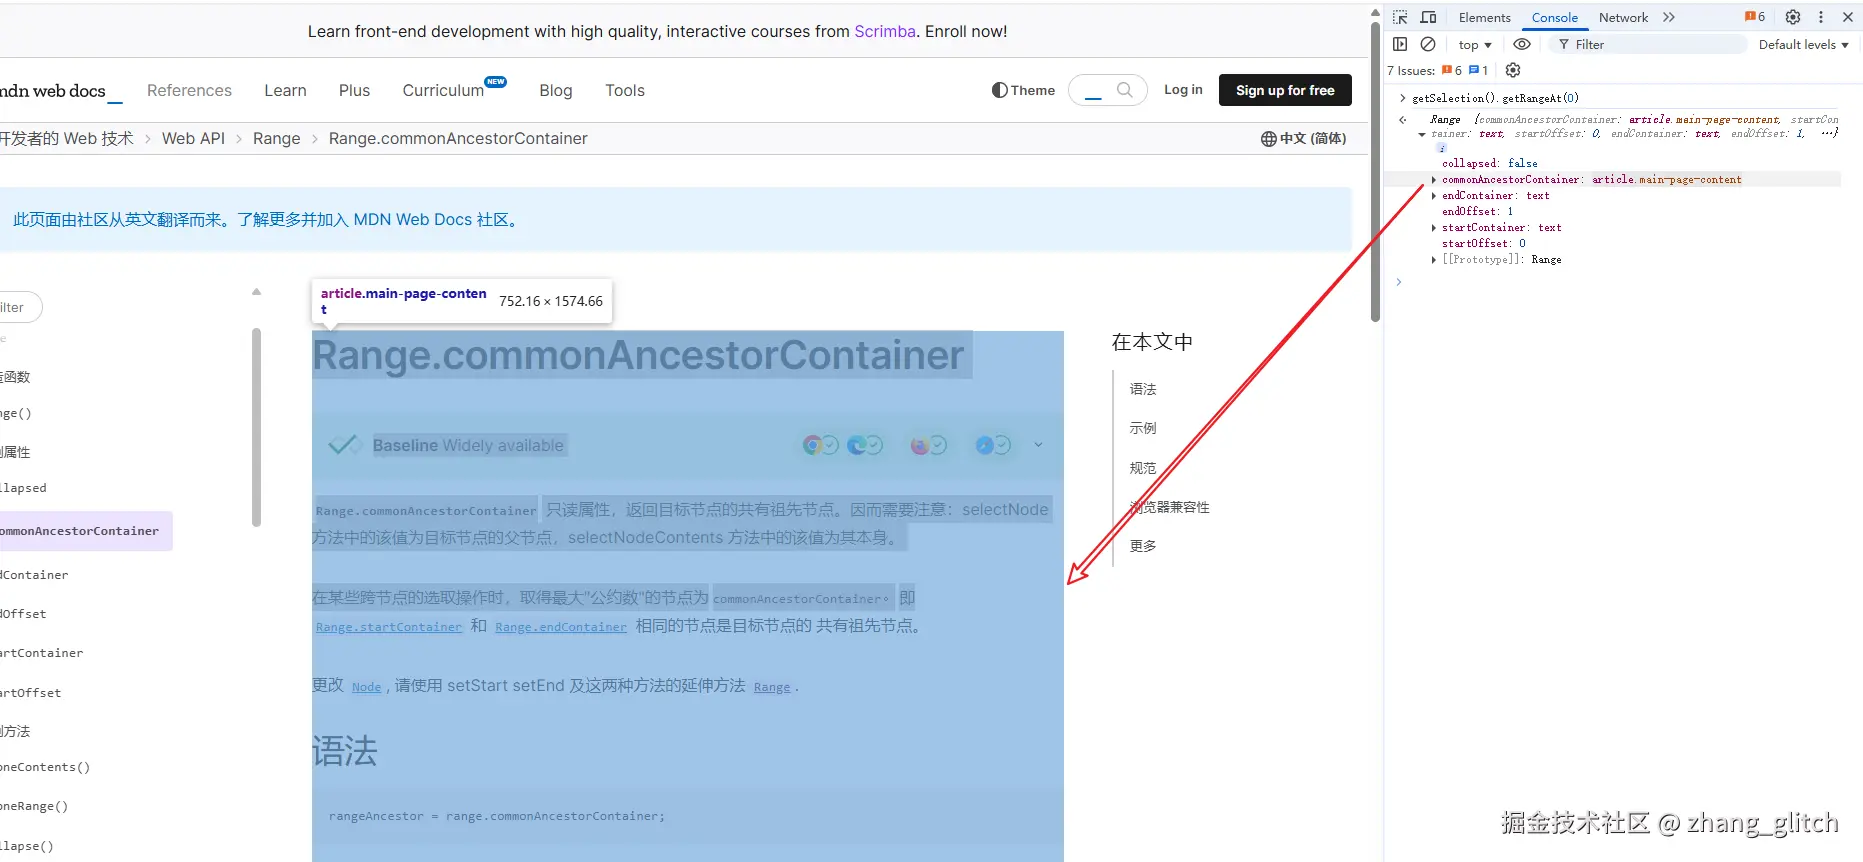Image resolution: width=1863 pixels, height=862 pixels.
Task: Click the Node link in article
Action: (366, 687)
